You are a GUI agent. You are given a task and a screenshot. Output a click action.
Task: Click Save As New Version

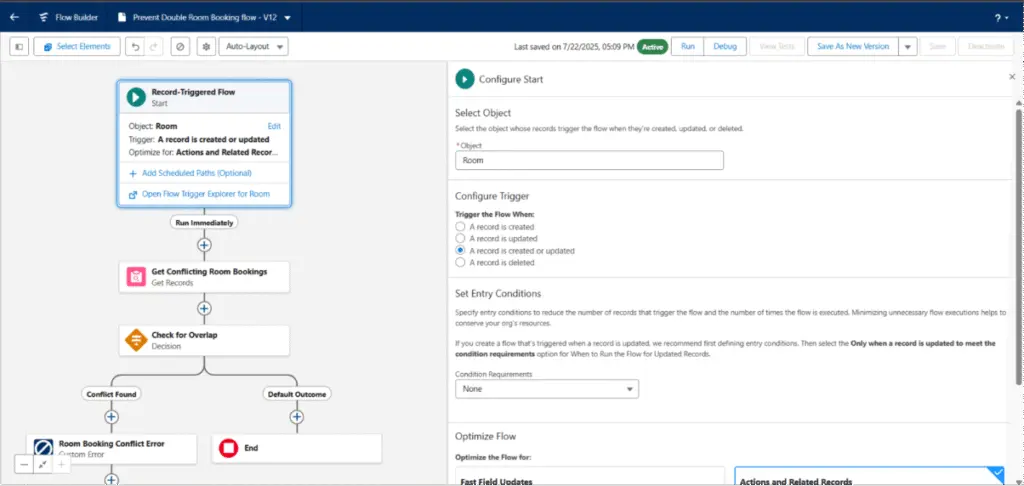click(x=853, y=46)
